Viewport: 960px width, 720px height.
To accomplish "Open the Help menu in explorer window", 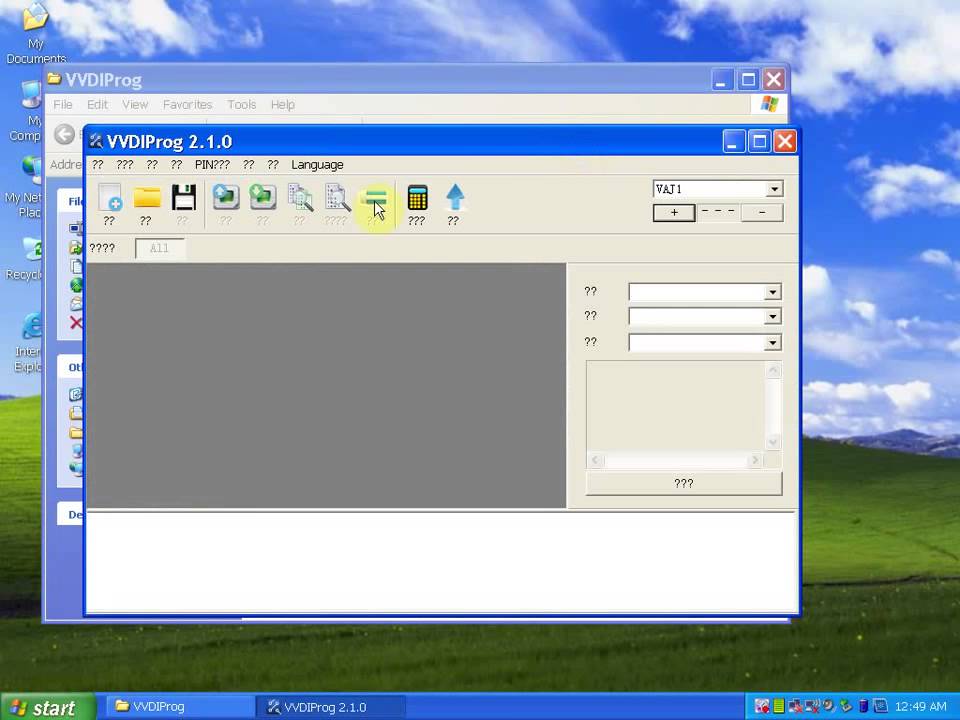I will click(x=283, y=105).
